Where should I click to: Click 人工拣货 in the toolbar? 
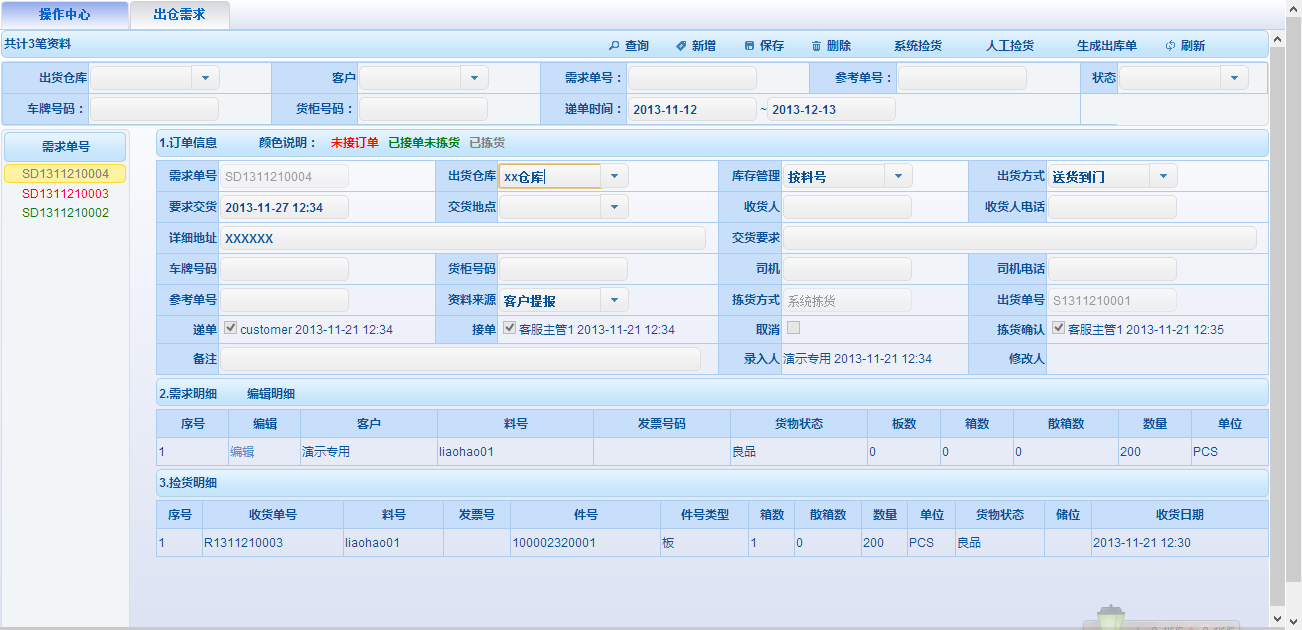coord(1009,46)
